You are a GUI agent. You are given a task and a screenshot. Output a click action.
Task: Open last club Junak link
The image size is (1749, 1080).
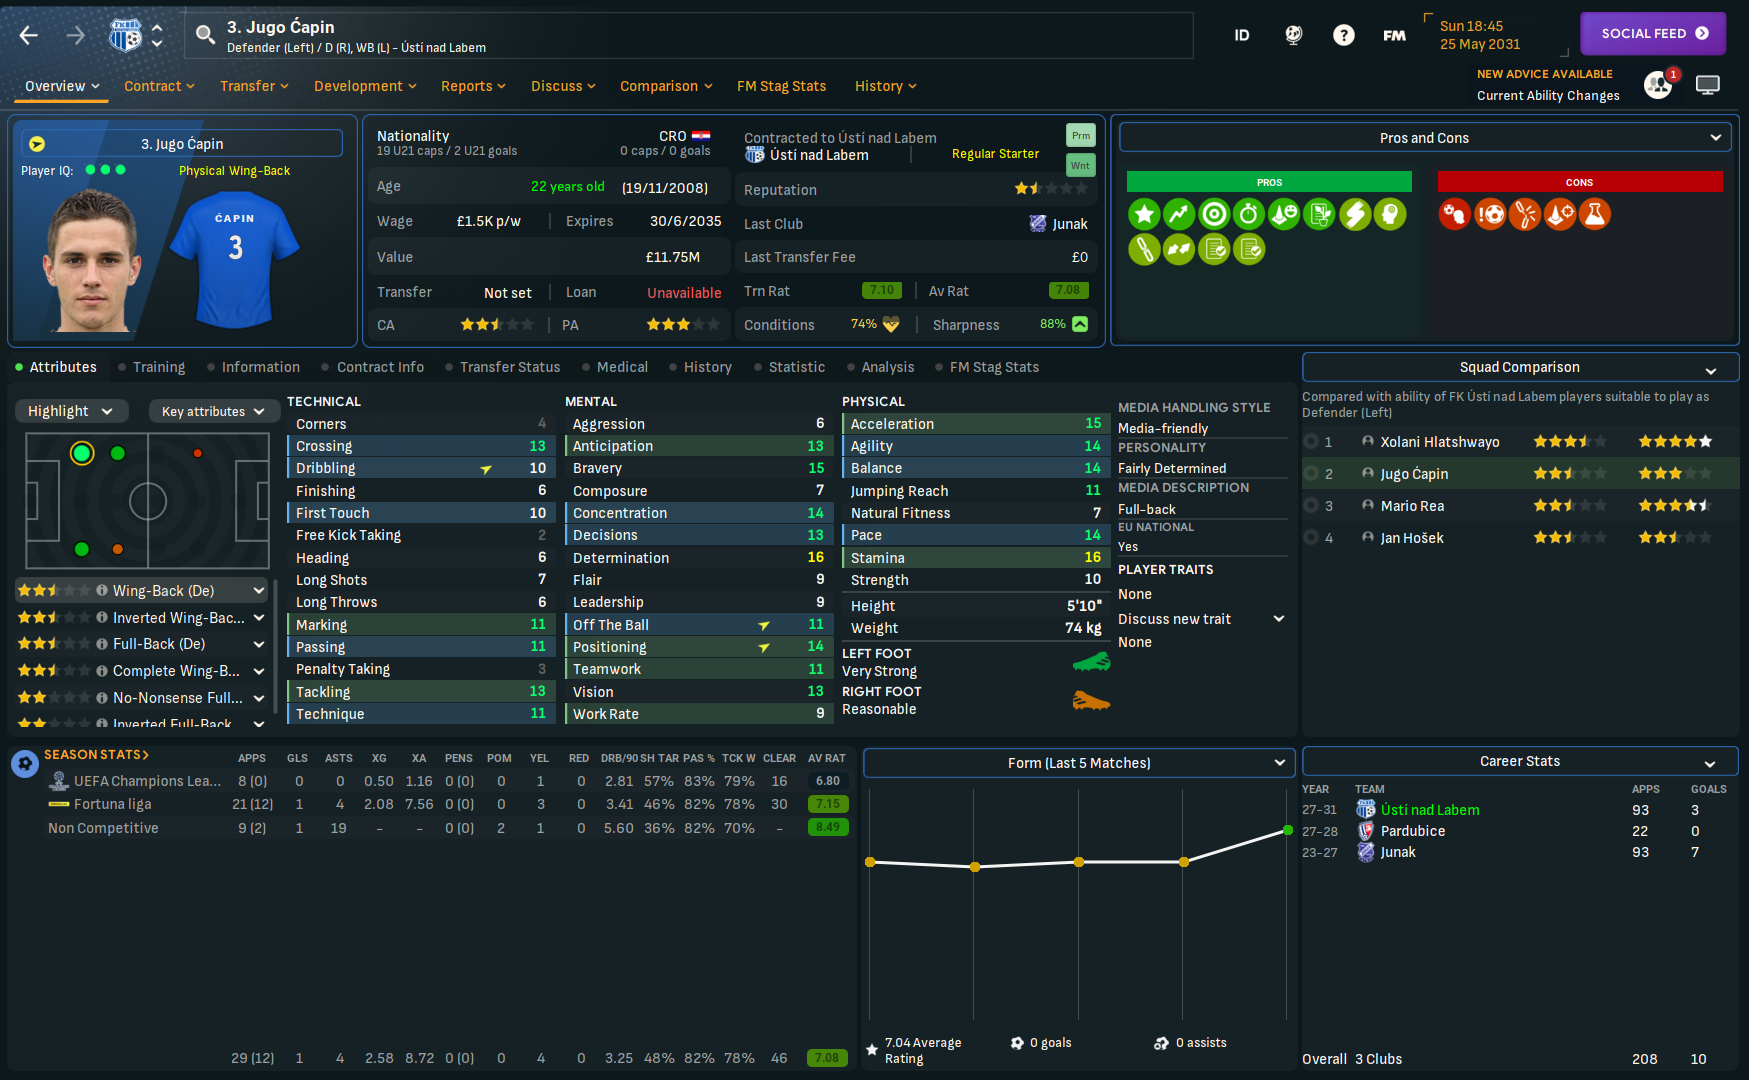[x=1070, y=224]
